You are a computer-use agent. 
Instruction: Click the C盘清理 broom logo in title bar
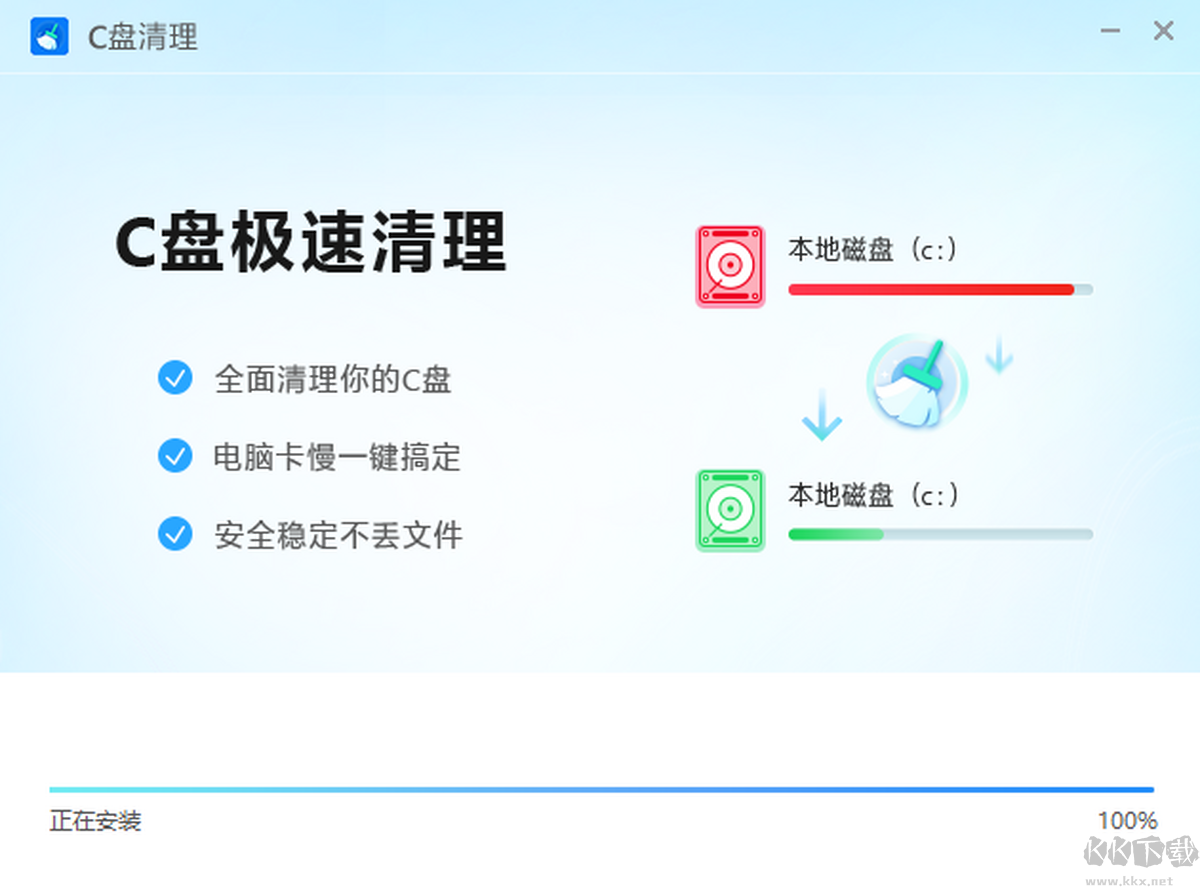pyautogui.click(x=48, y=35)
